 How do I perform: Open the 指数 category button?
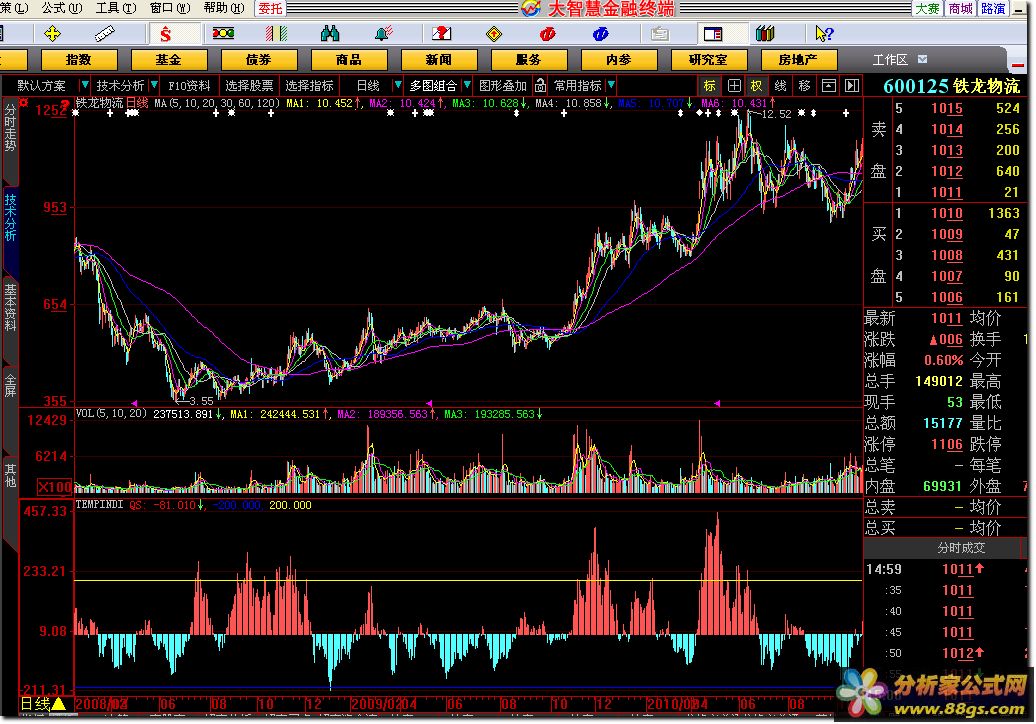pyautogui.click(x=79, y=59)
